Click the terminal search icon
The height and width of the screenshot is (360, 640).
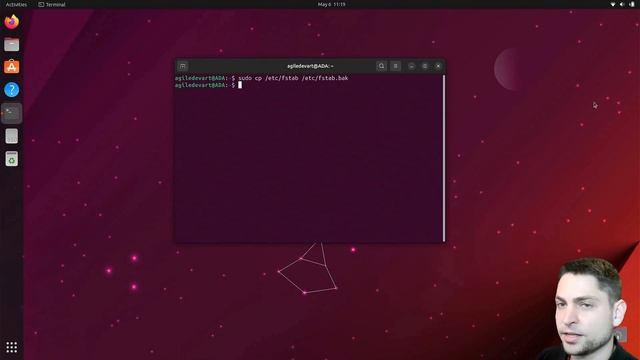381,66
